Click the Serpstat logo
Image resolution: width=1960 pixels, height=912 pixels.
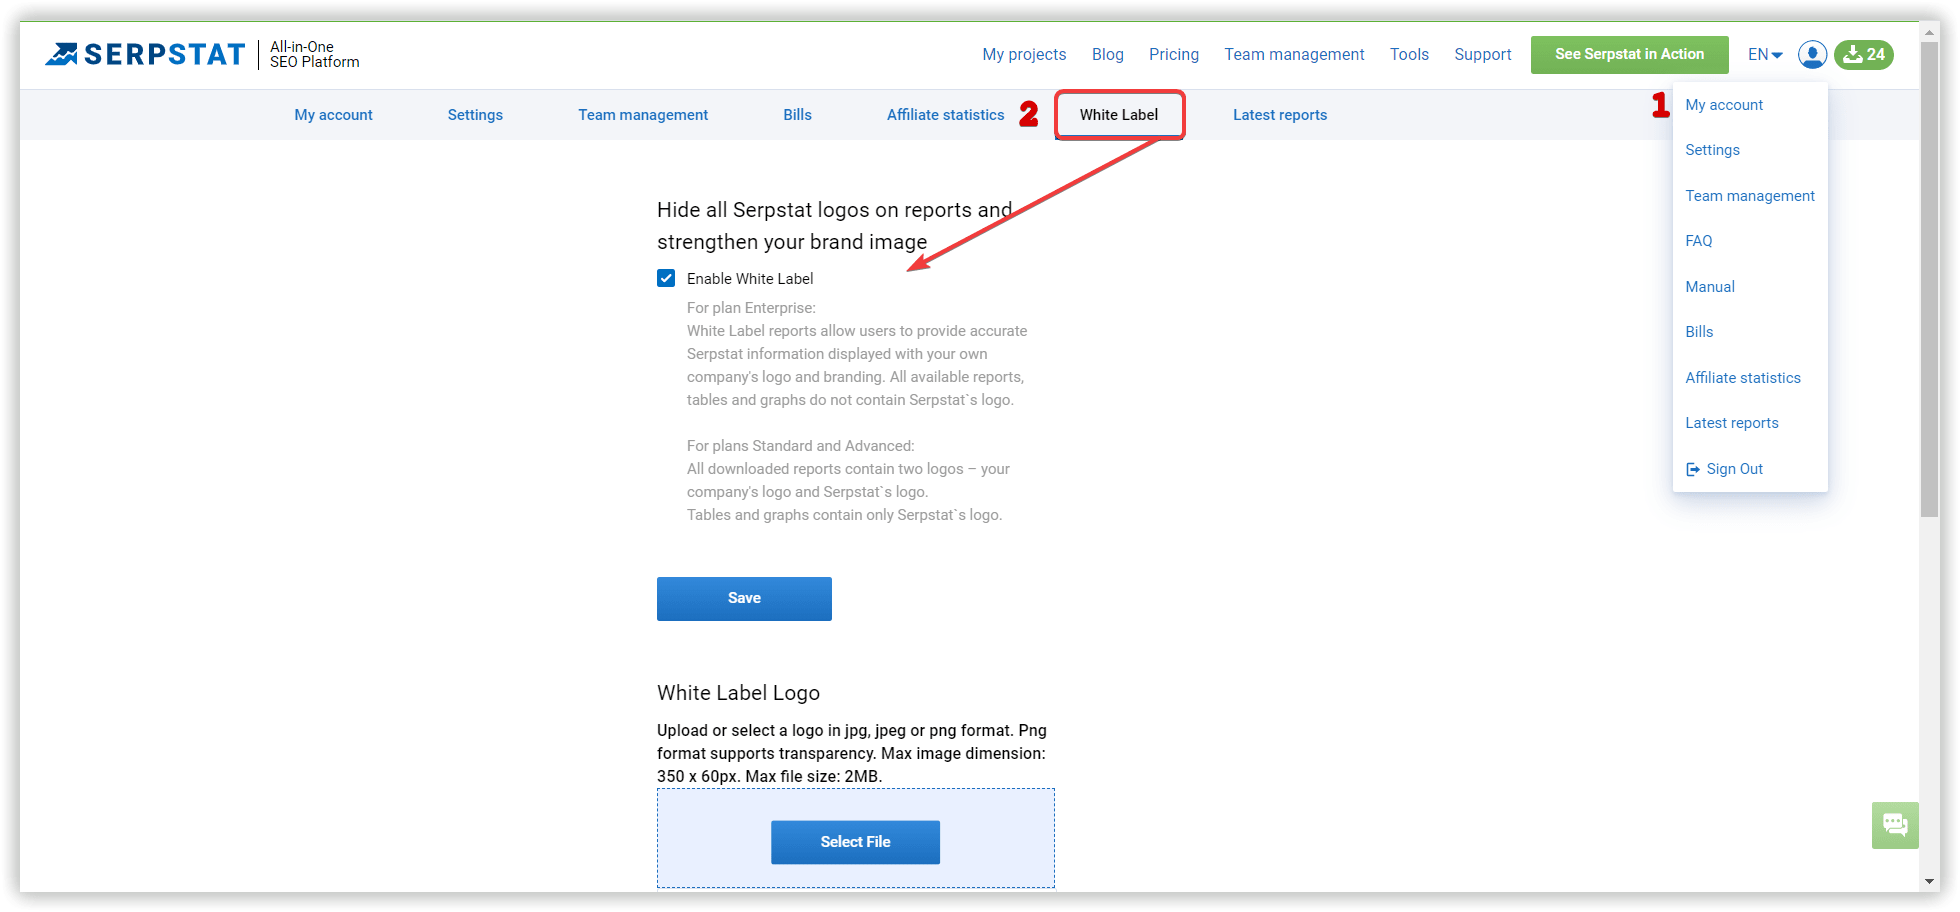pos(145,54)
